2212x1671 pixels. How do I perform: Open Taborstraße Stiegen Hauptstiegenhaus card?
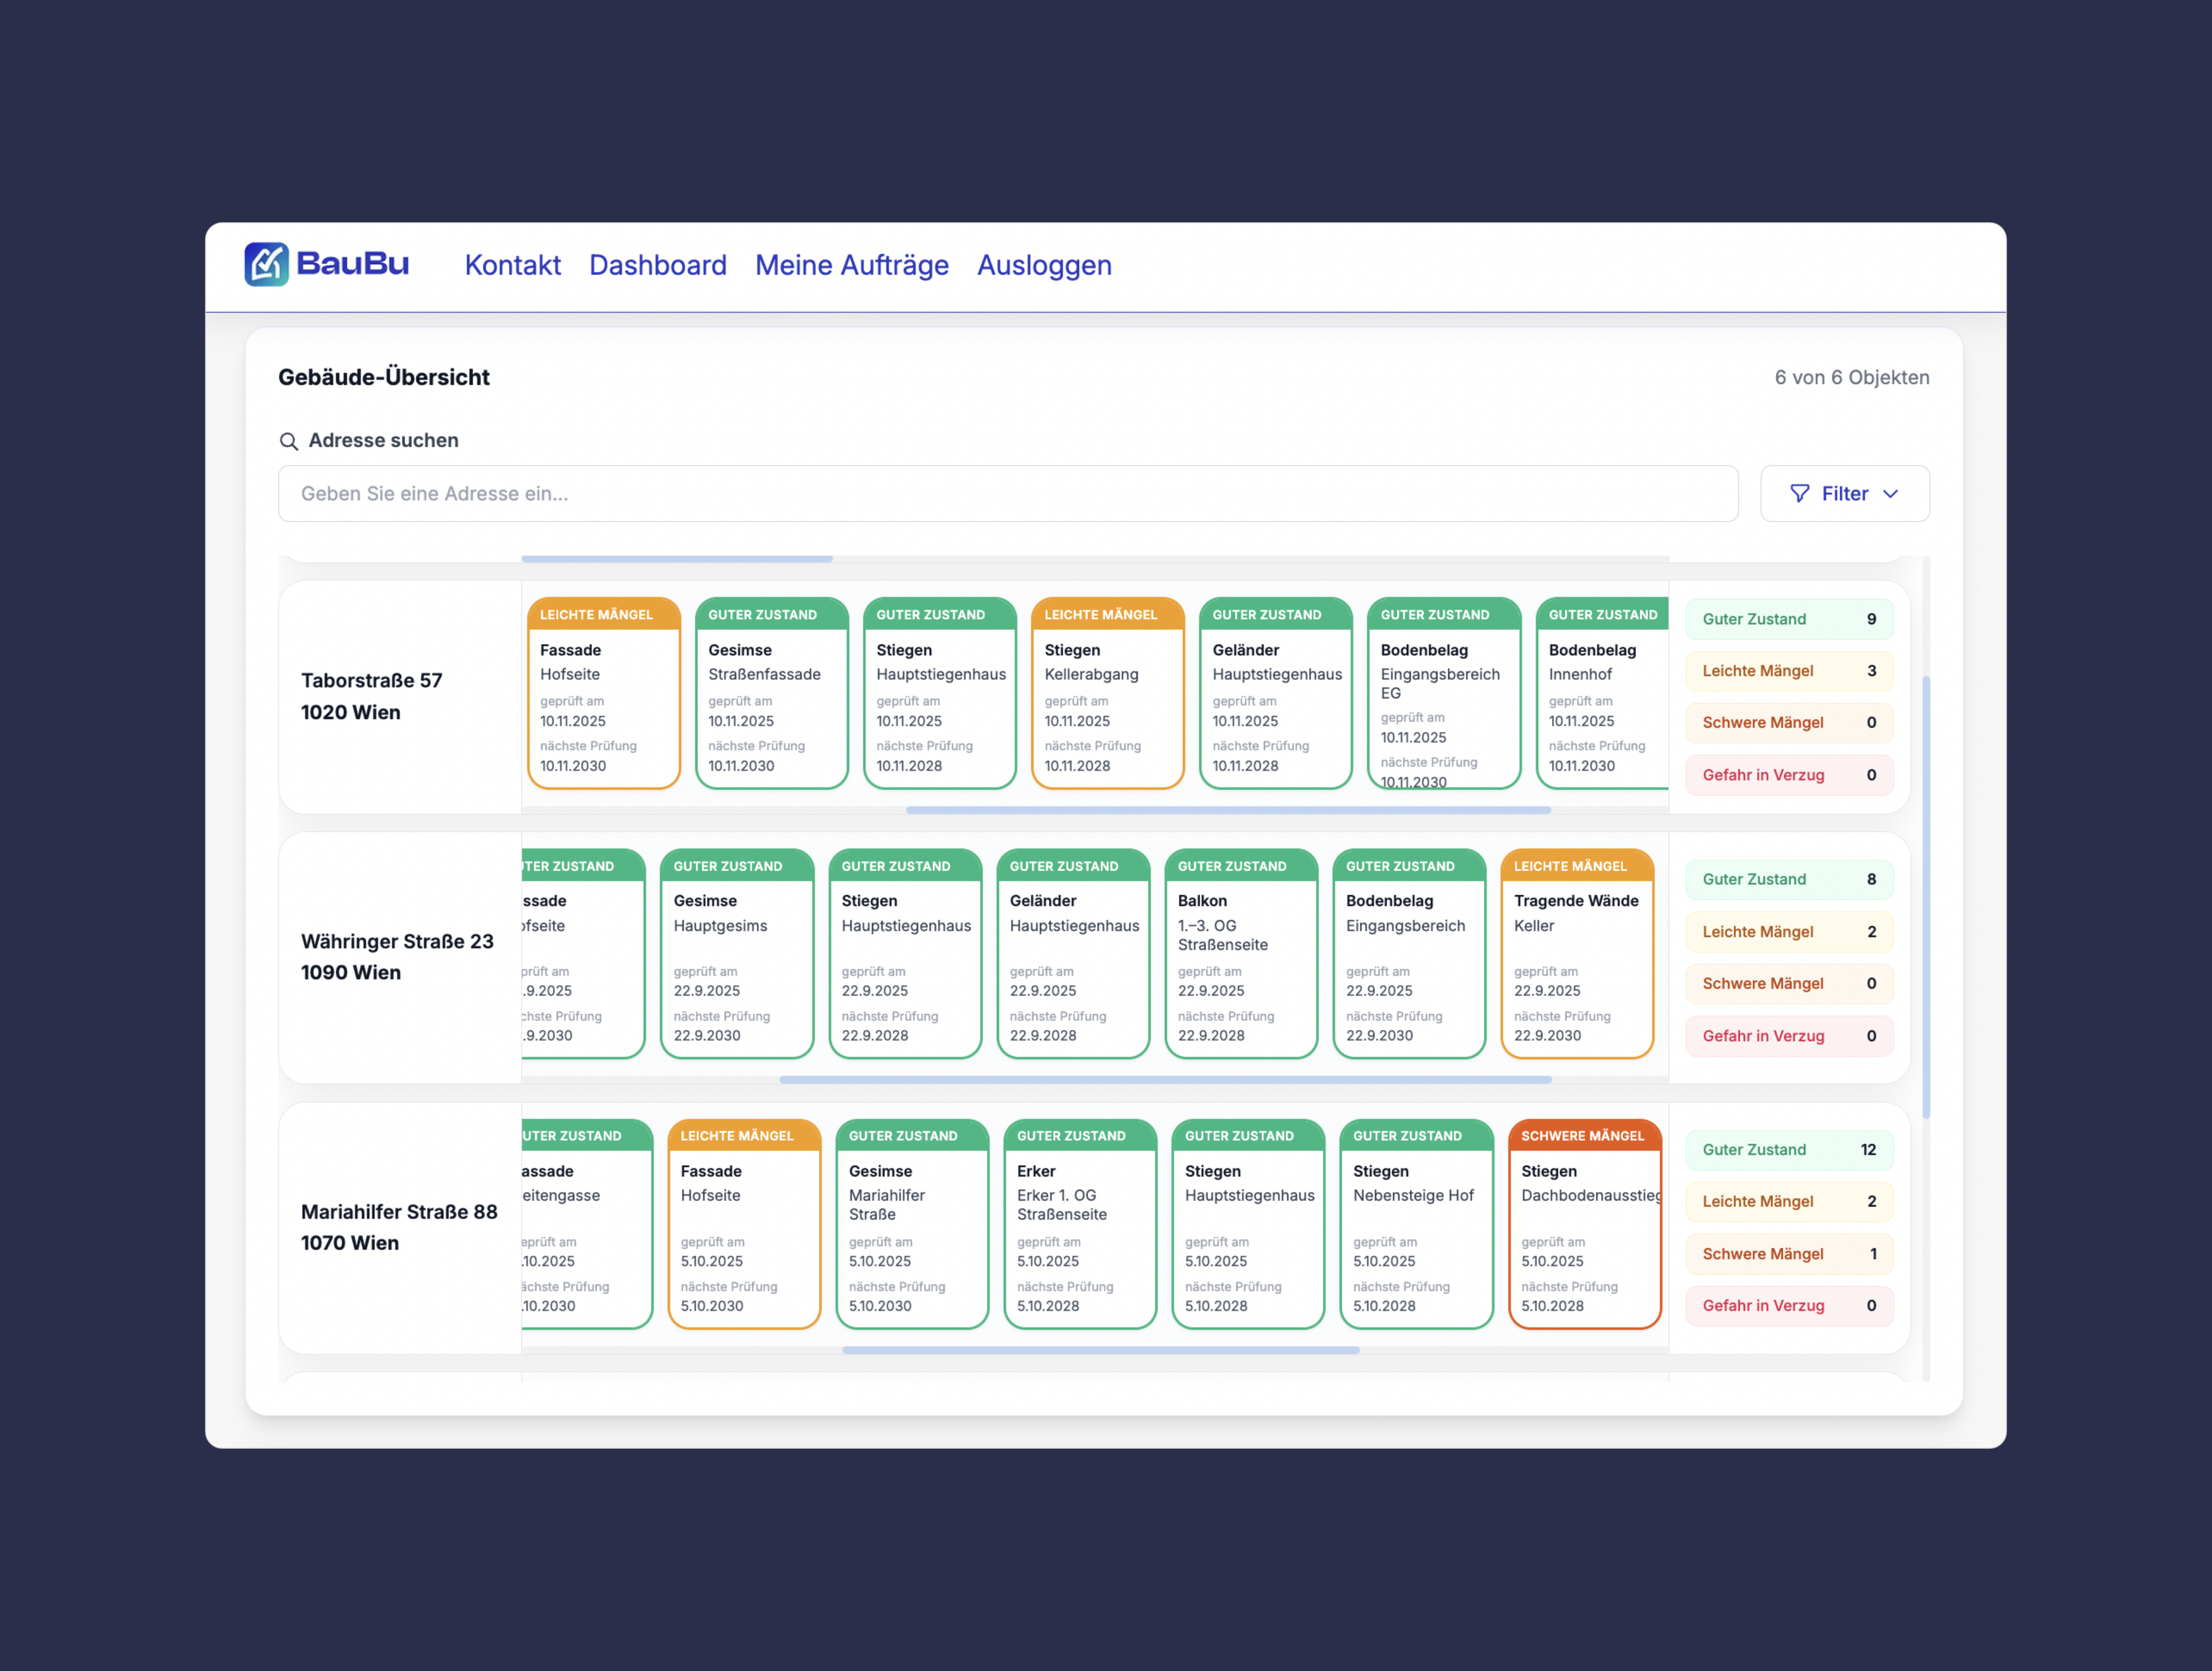[x=940, y=693]
